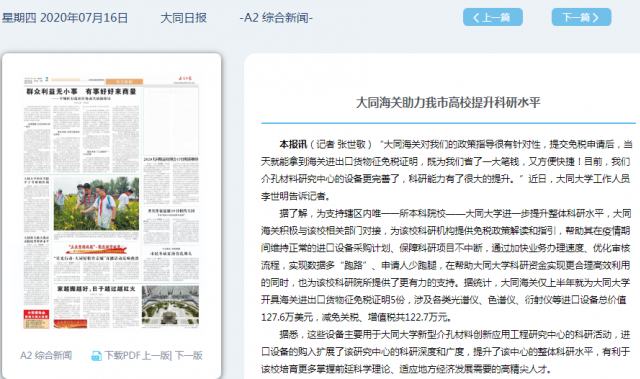The width and height of the screenshot is (640, 379).
Task: Click the 本报讯 byline at the start of the article
Action: tap(293, 144)
